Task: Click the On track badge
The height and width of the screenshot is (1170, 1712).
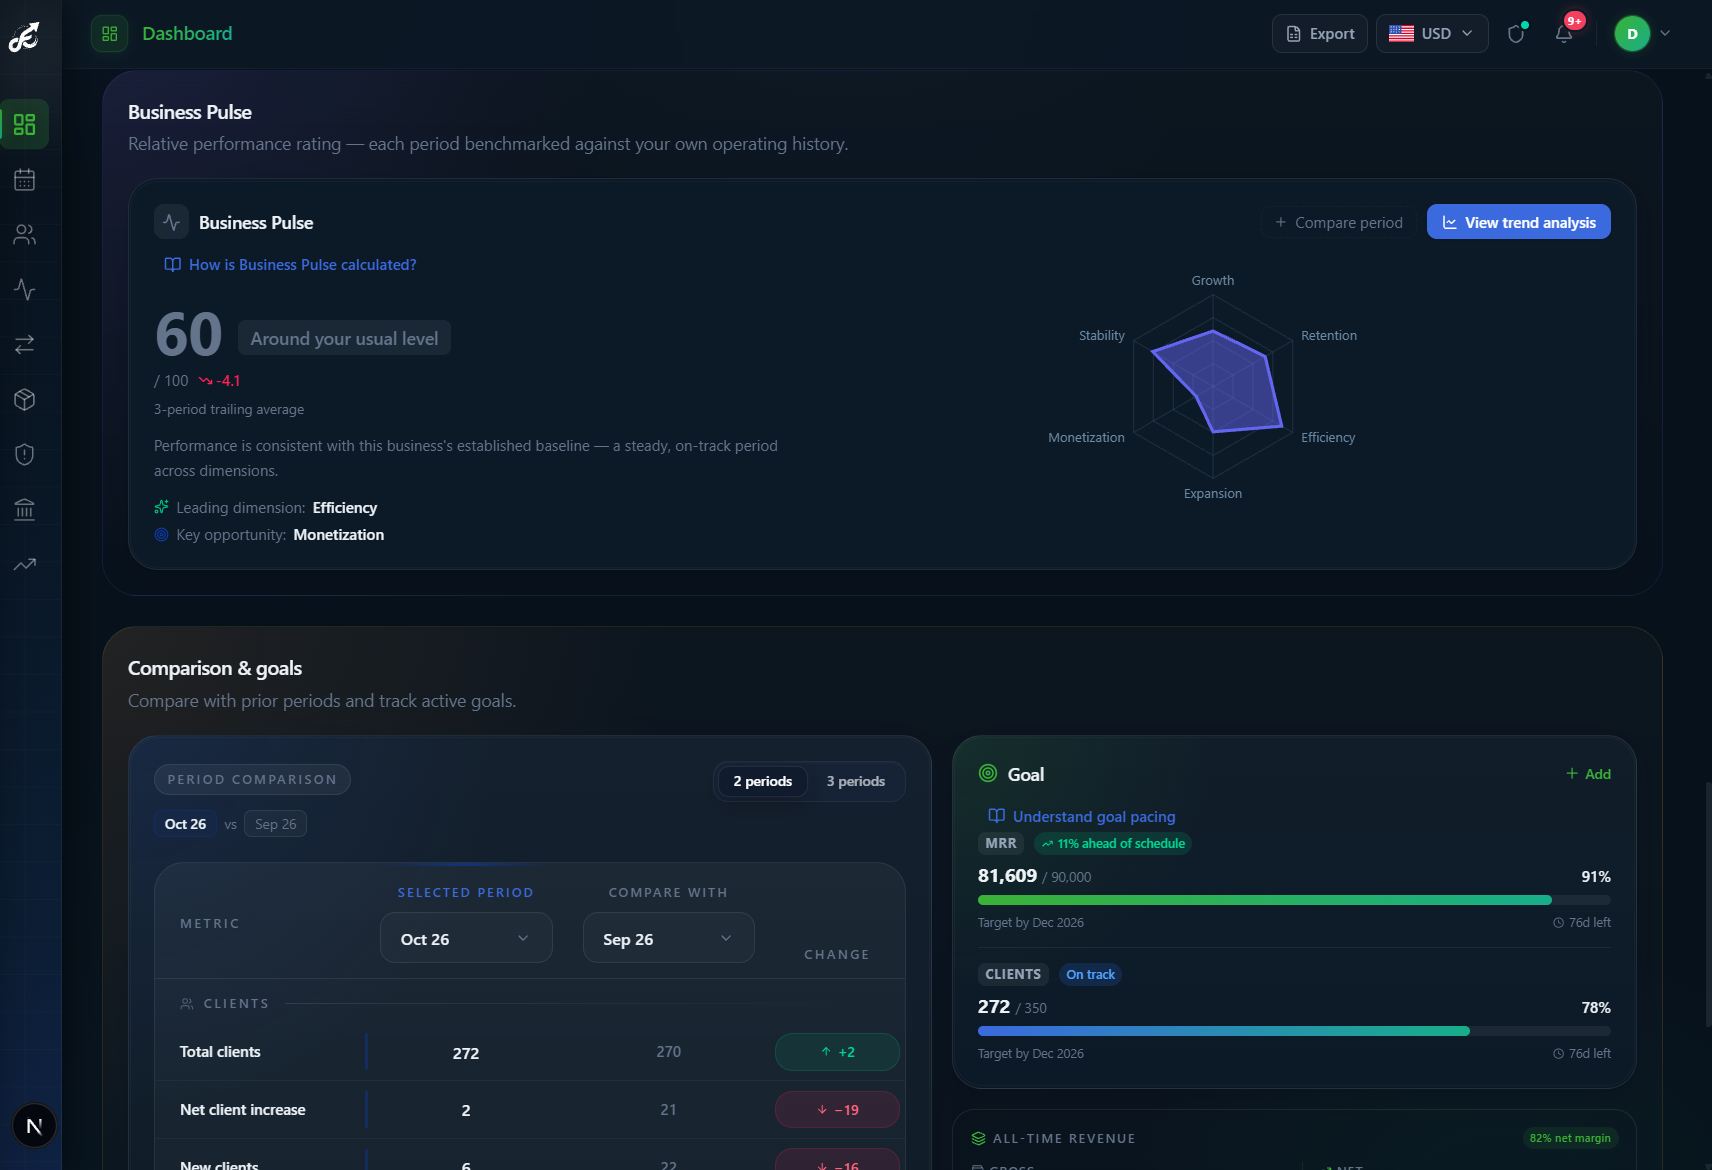Action: click(x=1090, y=974)
